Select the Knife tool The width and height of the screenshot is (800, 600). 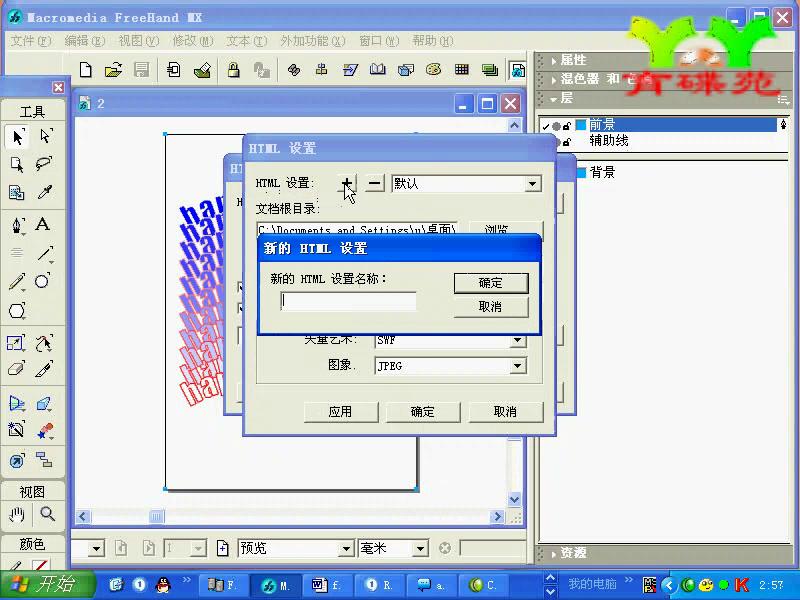(x=44, y=369)
